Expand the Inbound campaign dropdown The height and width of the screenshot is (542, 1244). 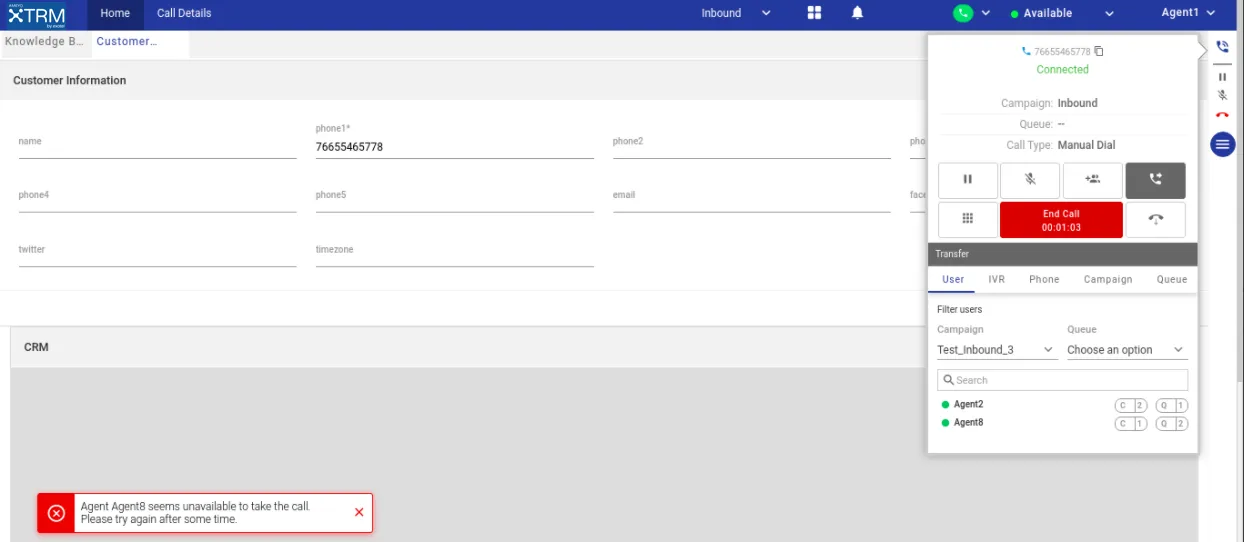pos(736,13)
